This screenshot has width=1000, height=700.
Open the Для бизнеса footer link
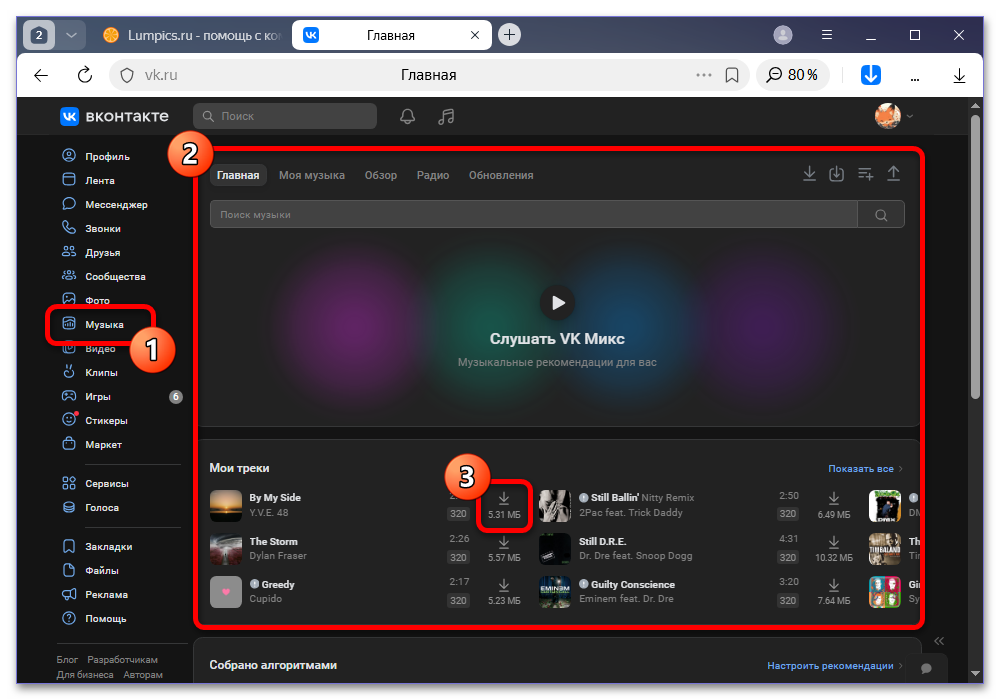(85, 674)
